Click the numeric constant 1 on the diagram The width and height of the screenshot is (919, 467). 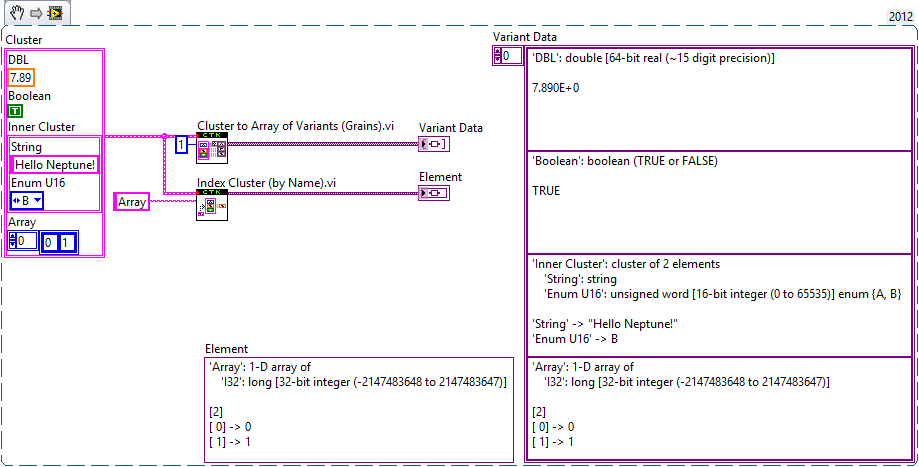click(182, 144)
